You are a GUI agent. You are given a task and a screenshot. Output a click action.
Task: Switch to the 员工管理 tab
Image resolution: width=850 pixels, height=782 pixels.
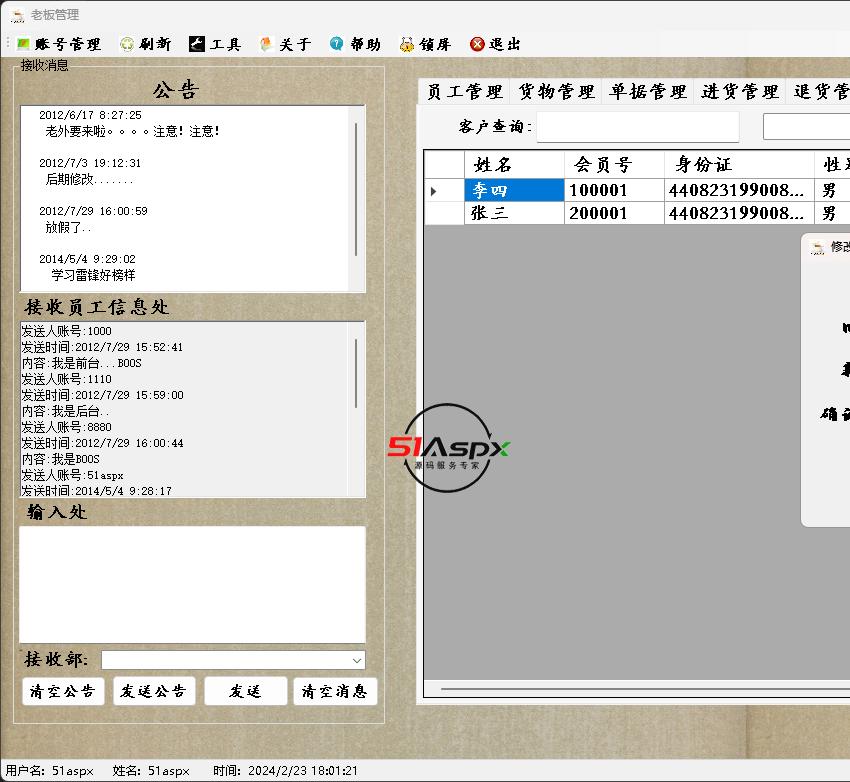(465, 92)
